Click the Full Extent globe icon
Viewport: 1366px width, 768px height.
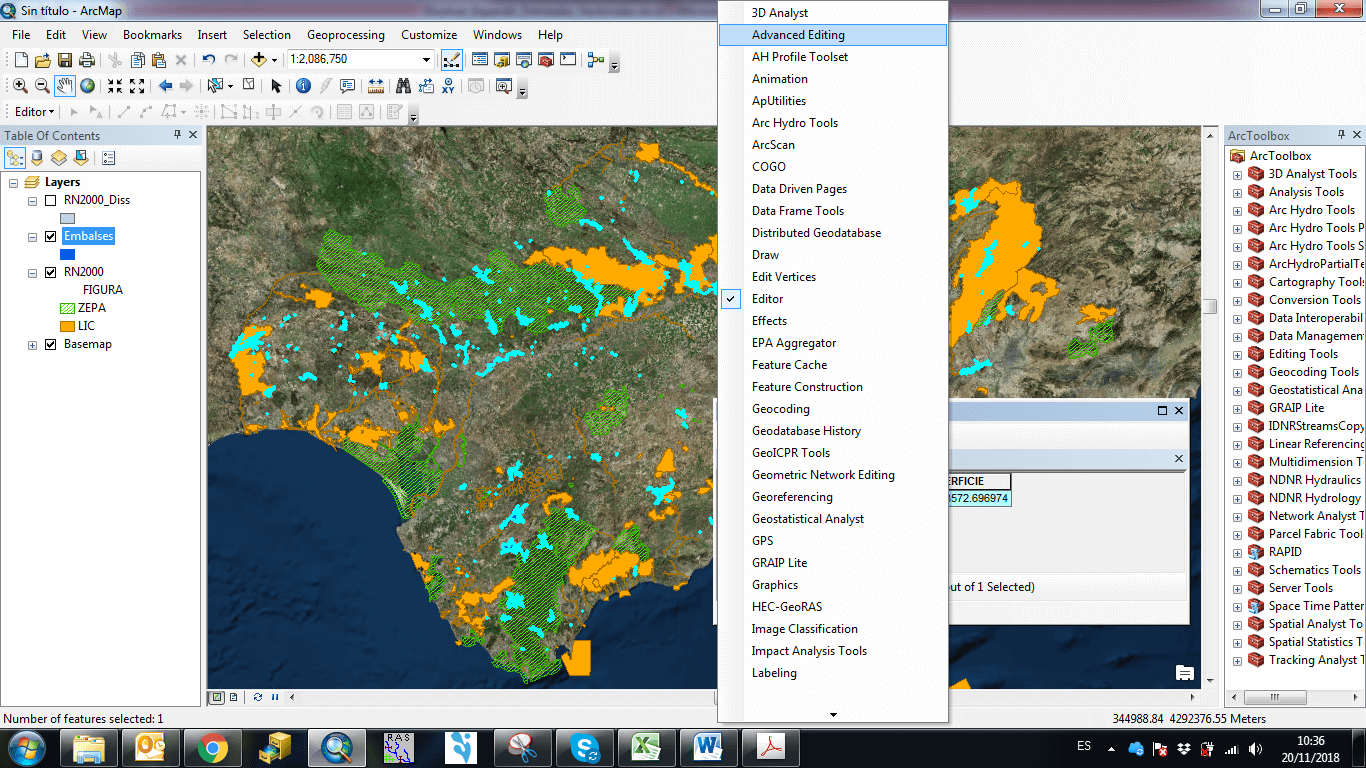click(x=88, y=86)
